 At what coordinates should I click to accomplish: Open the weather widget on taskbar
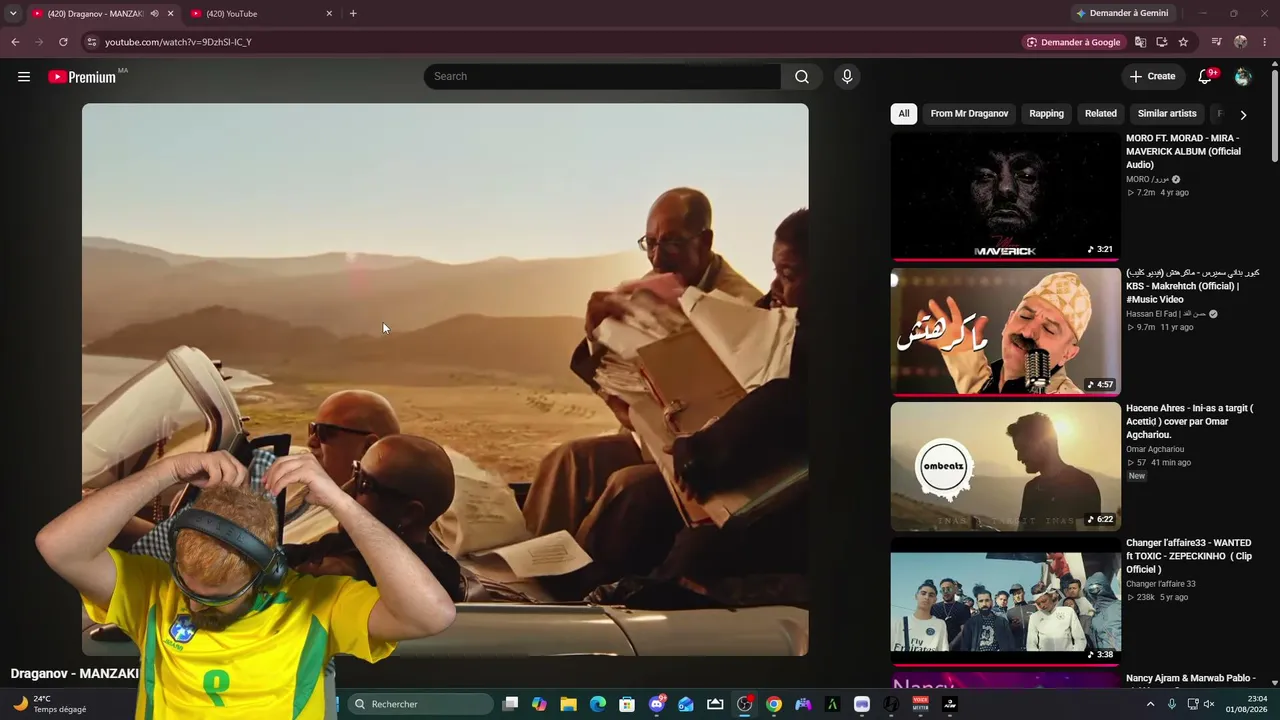click(49, 704)
